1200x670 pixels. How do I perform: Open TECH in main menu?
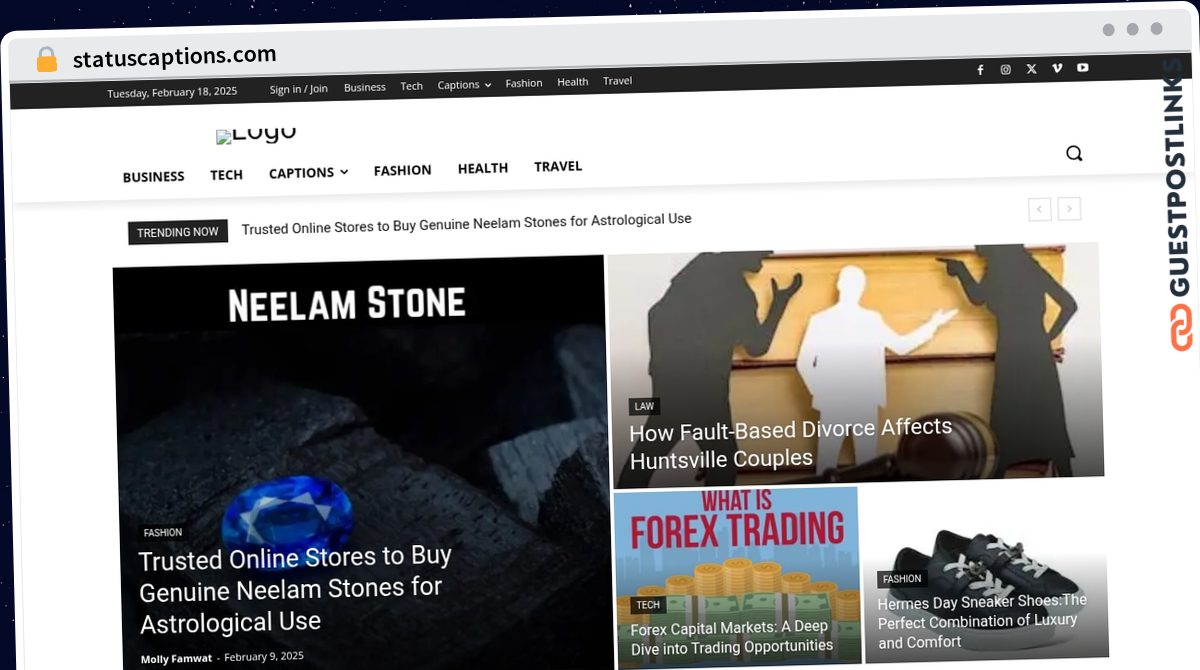(x=226, y=175)
